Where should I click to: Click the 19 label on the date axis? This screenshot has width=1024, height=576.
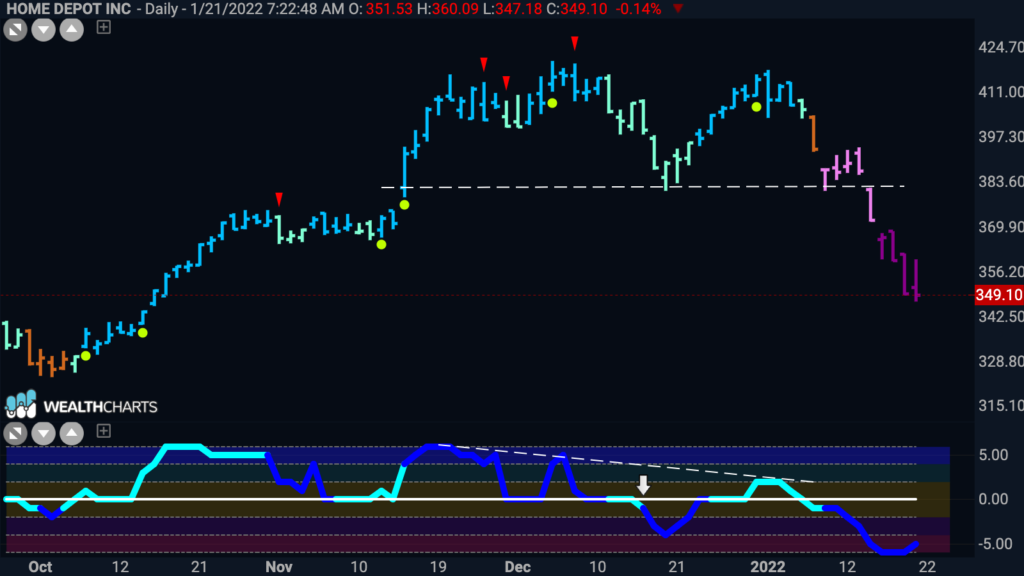point(438,566)
